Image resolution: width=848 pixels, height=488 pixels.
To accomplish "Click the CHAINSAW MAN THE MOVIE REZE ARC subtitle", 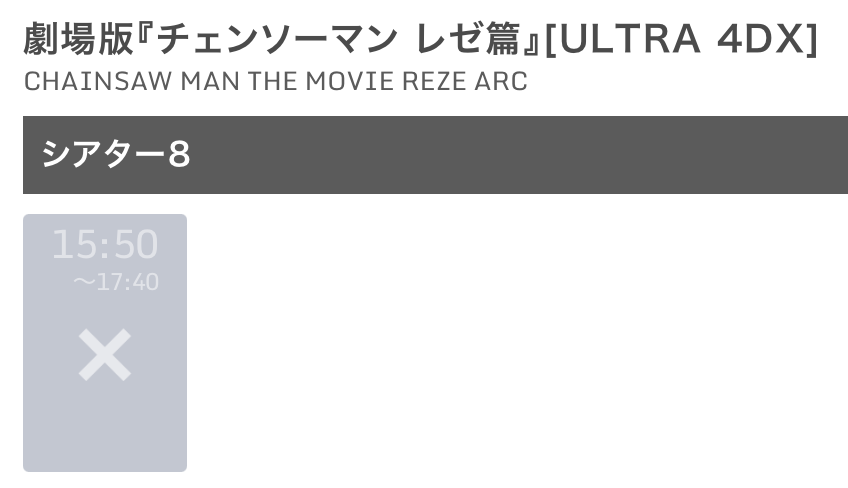I will 275,82.
